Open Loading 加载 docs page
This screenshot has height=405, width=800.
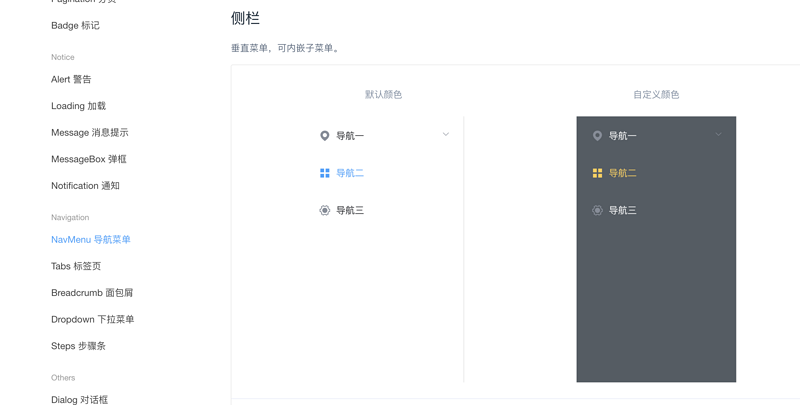(79, 106)
